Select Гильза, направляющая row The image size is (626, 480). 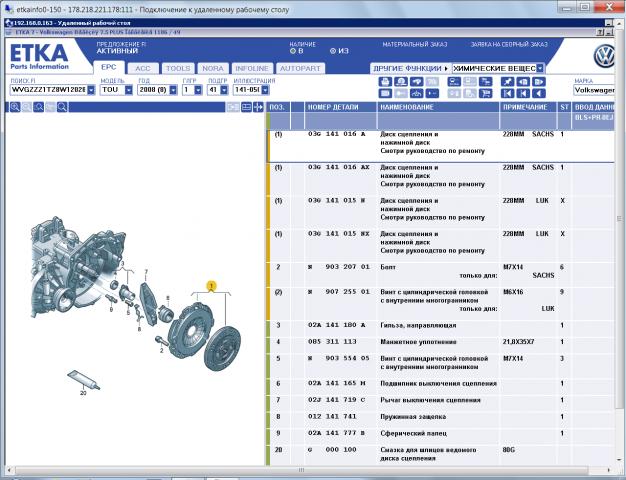440,325
